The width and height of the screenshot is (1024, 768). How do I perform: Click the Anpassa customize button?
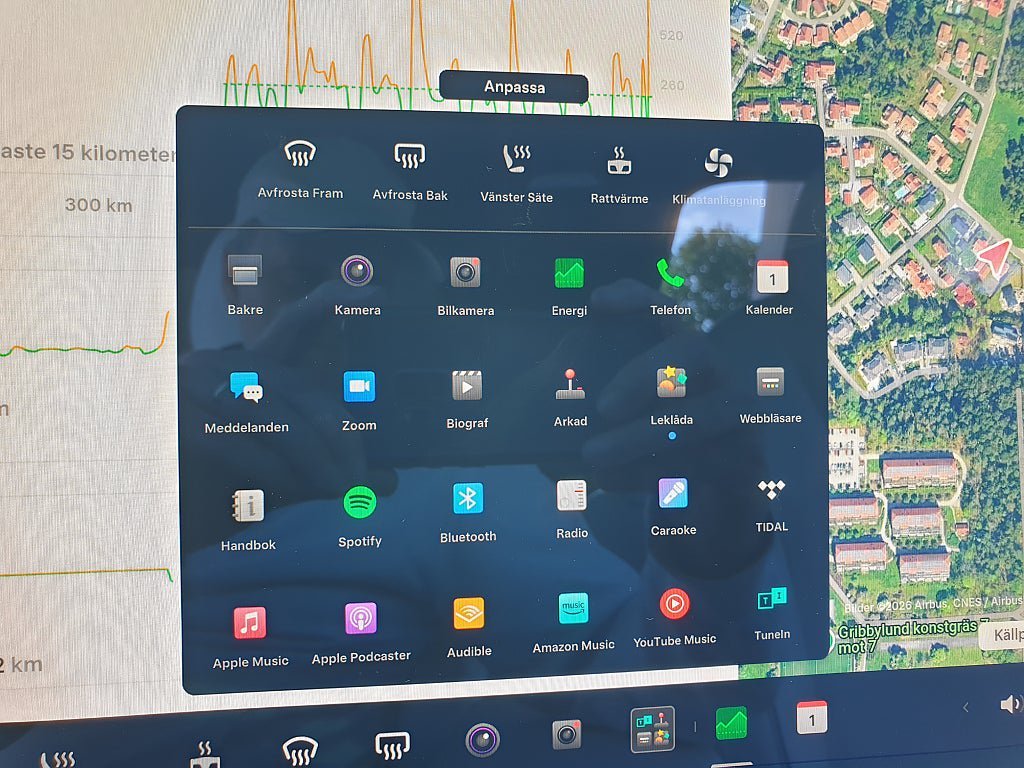[514, 88]
